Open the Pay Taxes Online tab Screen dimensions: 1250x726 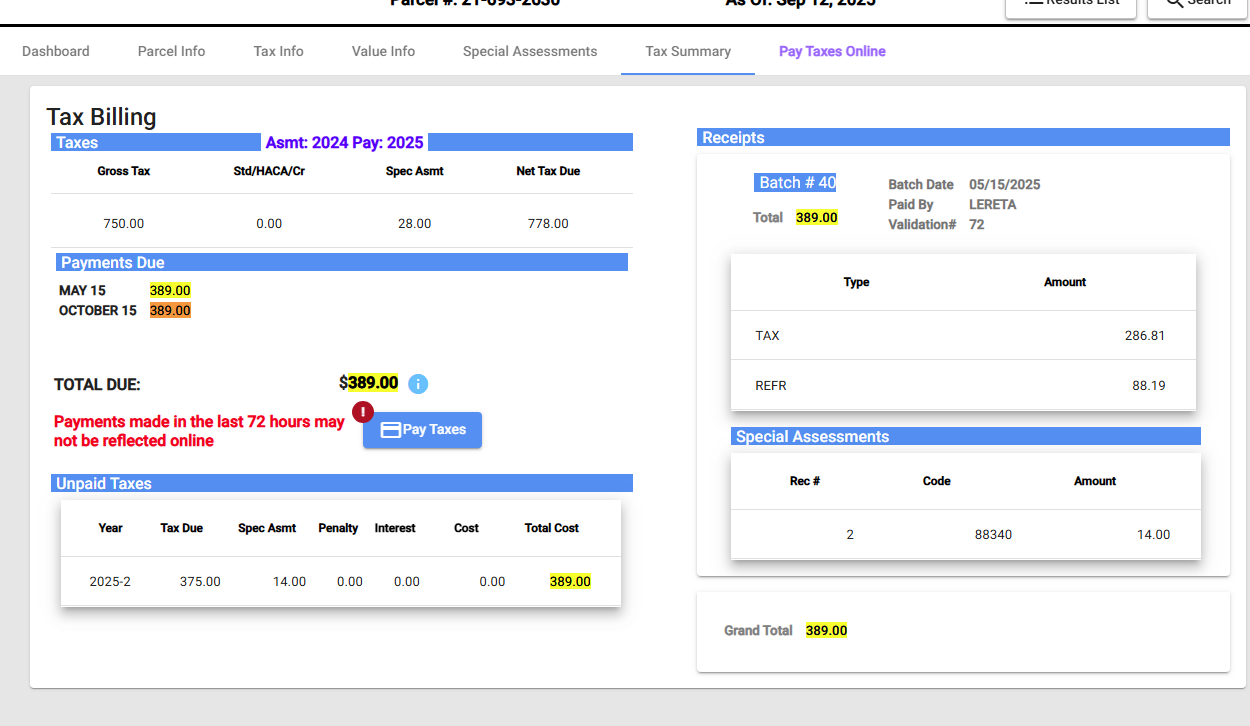pyautogui.click(x=832, y=51)
